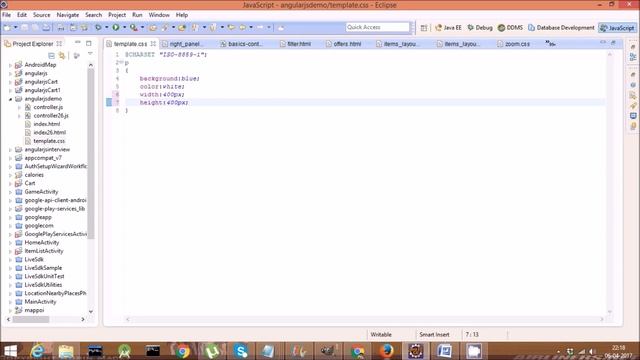Click the Windows Start button
The height and width of the screenshot is (360, 640).
(x=10, y=351)
